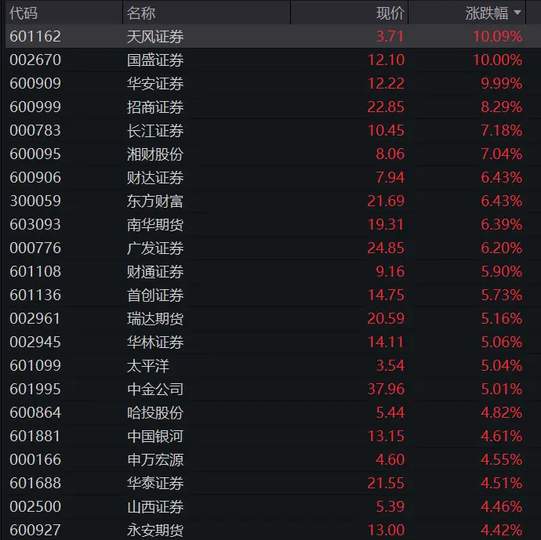Click the 涨跌幅 sort arrow icon
This screenshot has width=541, height=540.
(517, 13)
